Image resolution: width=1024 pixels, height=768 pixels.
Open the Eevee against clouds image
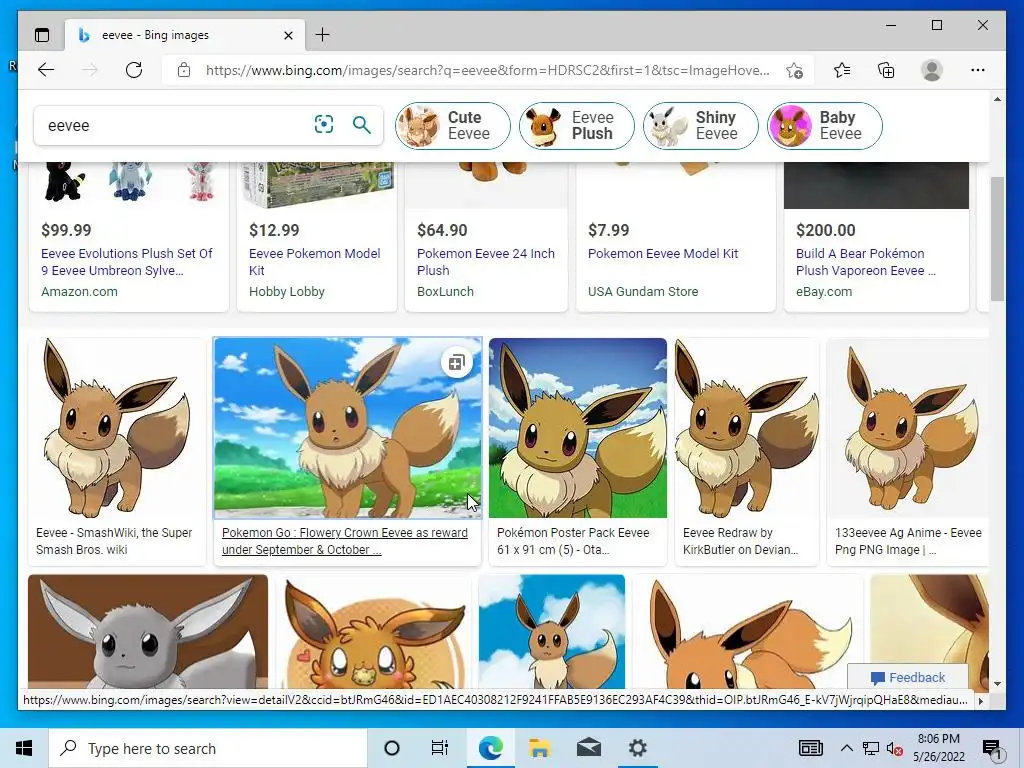pos(551,632)
